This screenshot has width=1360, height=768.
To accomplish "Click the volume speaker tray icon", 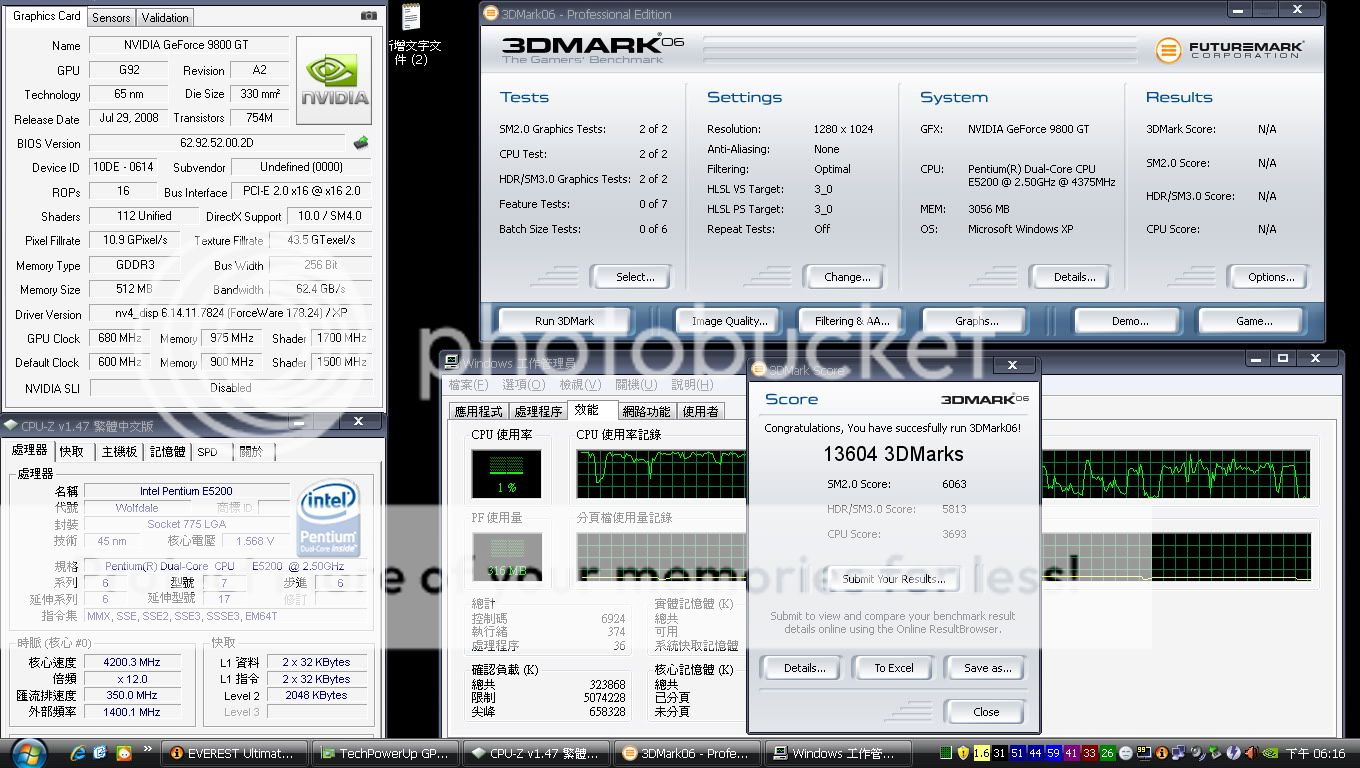I will [x=1251, y=753].
